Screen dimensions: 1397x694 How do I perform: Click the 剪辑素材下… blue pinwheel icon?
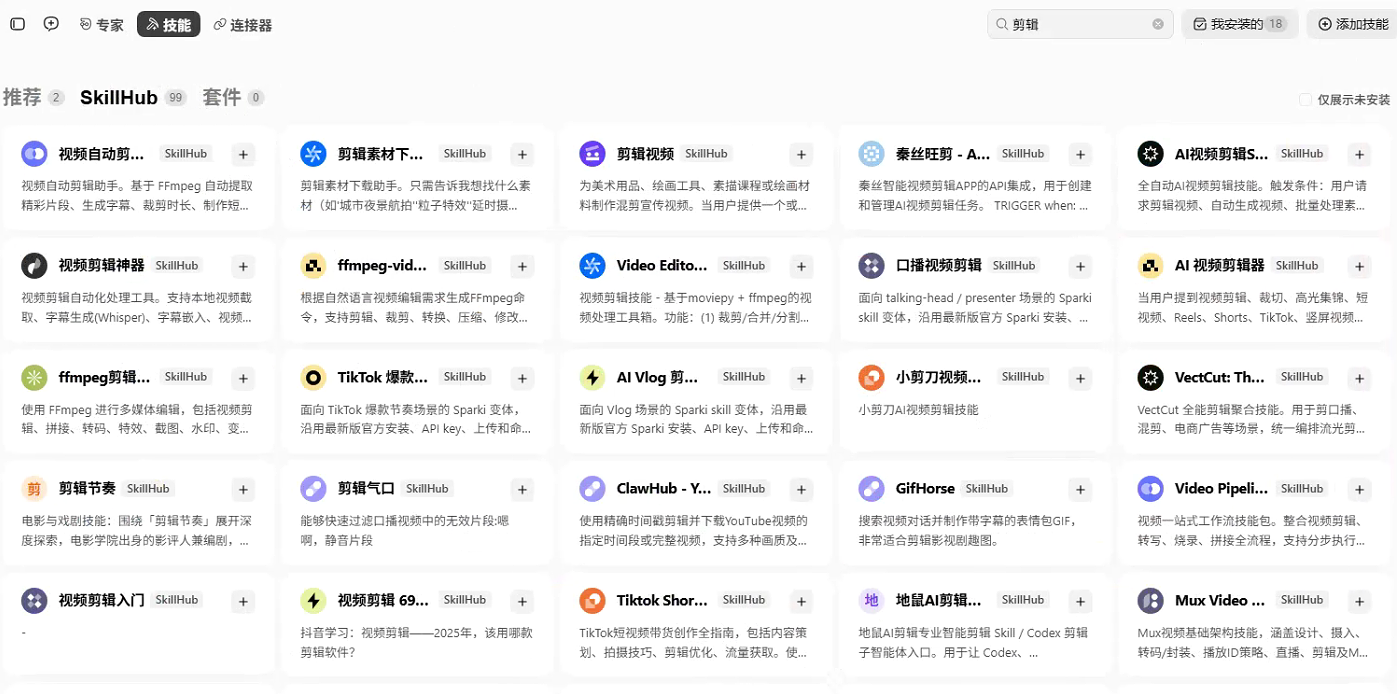pyautogui.click(x=313, y=154)
